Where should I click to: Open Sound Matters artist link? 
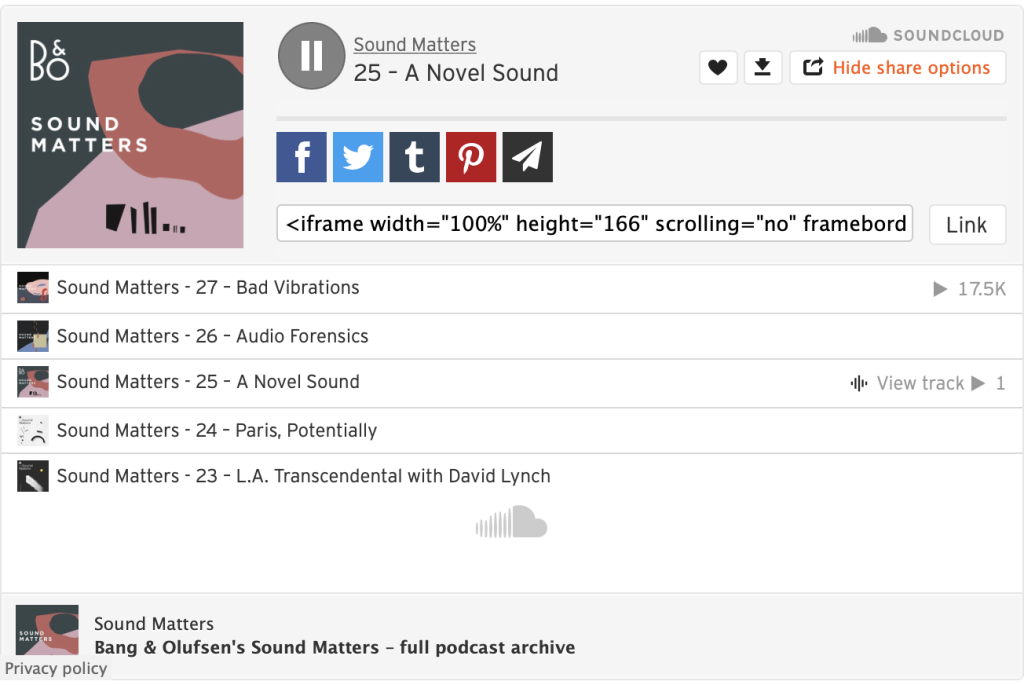tap(415, 44)
